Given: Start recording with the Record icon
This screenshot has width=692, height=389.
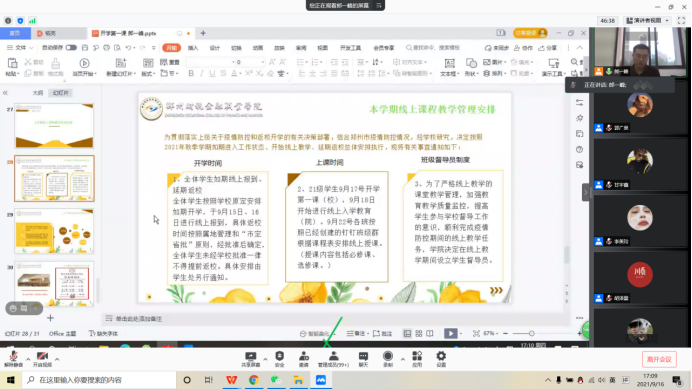Looking at the screenshot, I should 388,359.
